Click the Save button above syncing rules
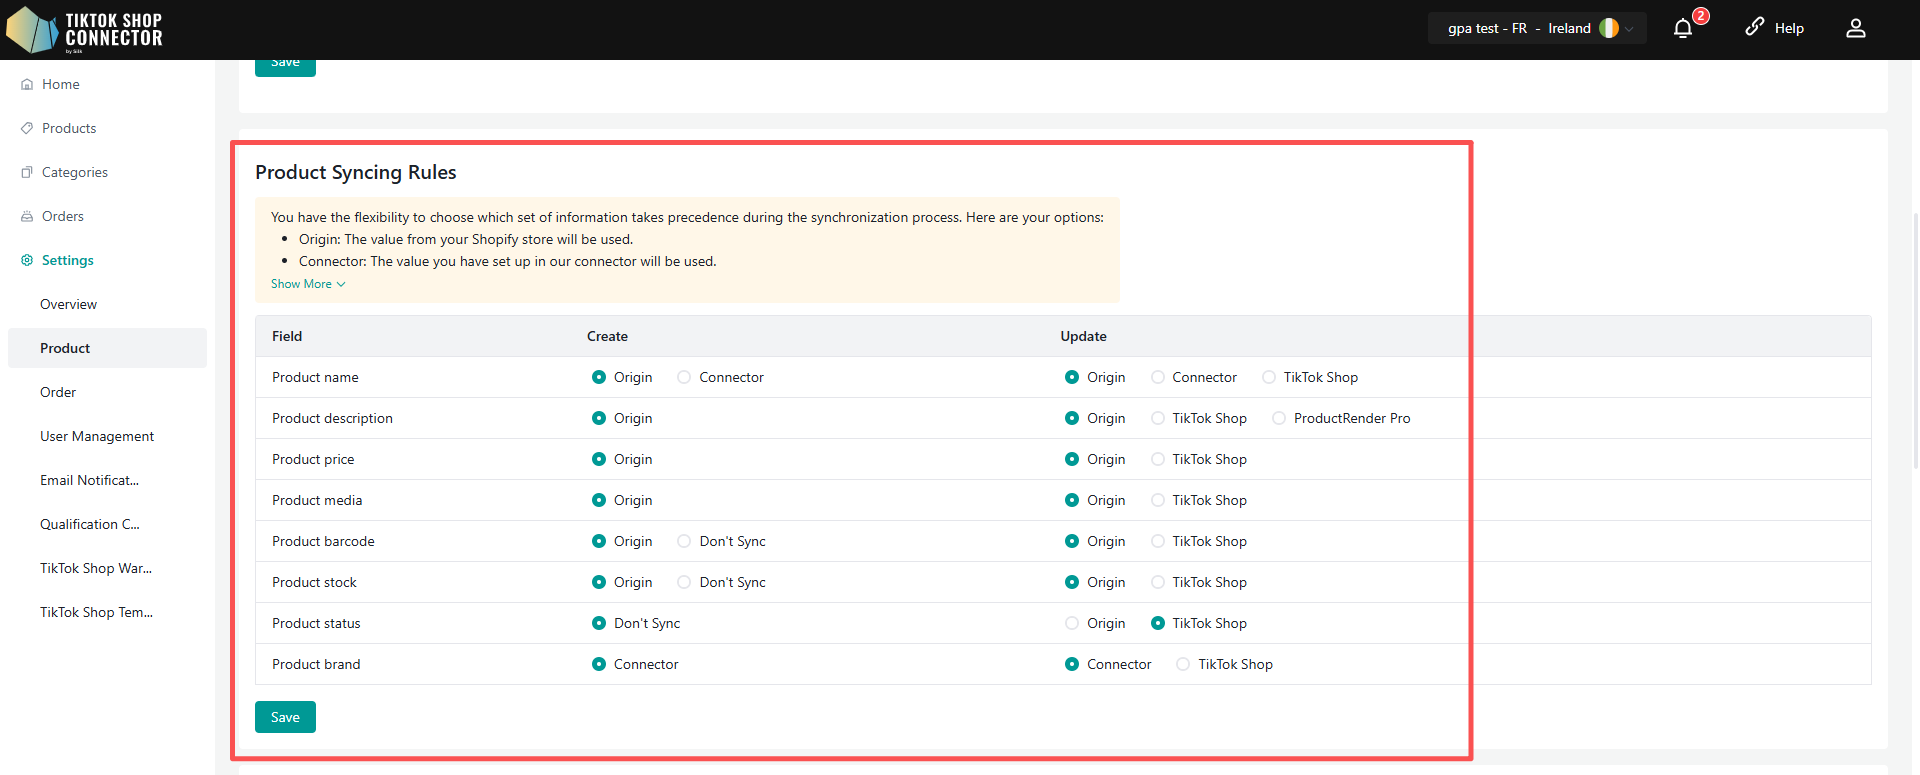The image size is (1920, 775). coord(285,67)
